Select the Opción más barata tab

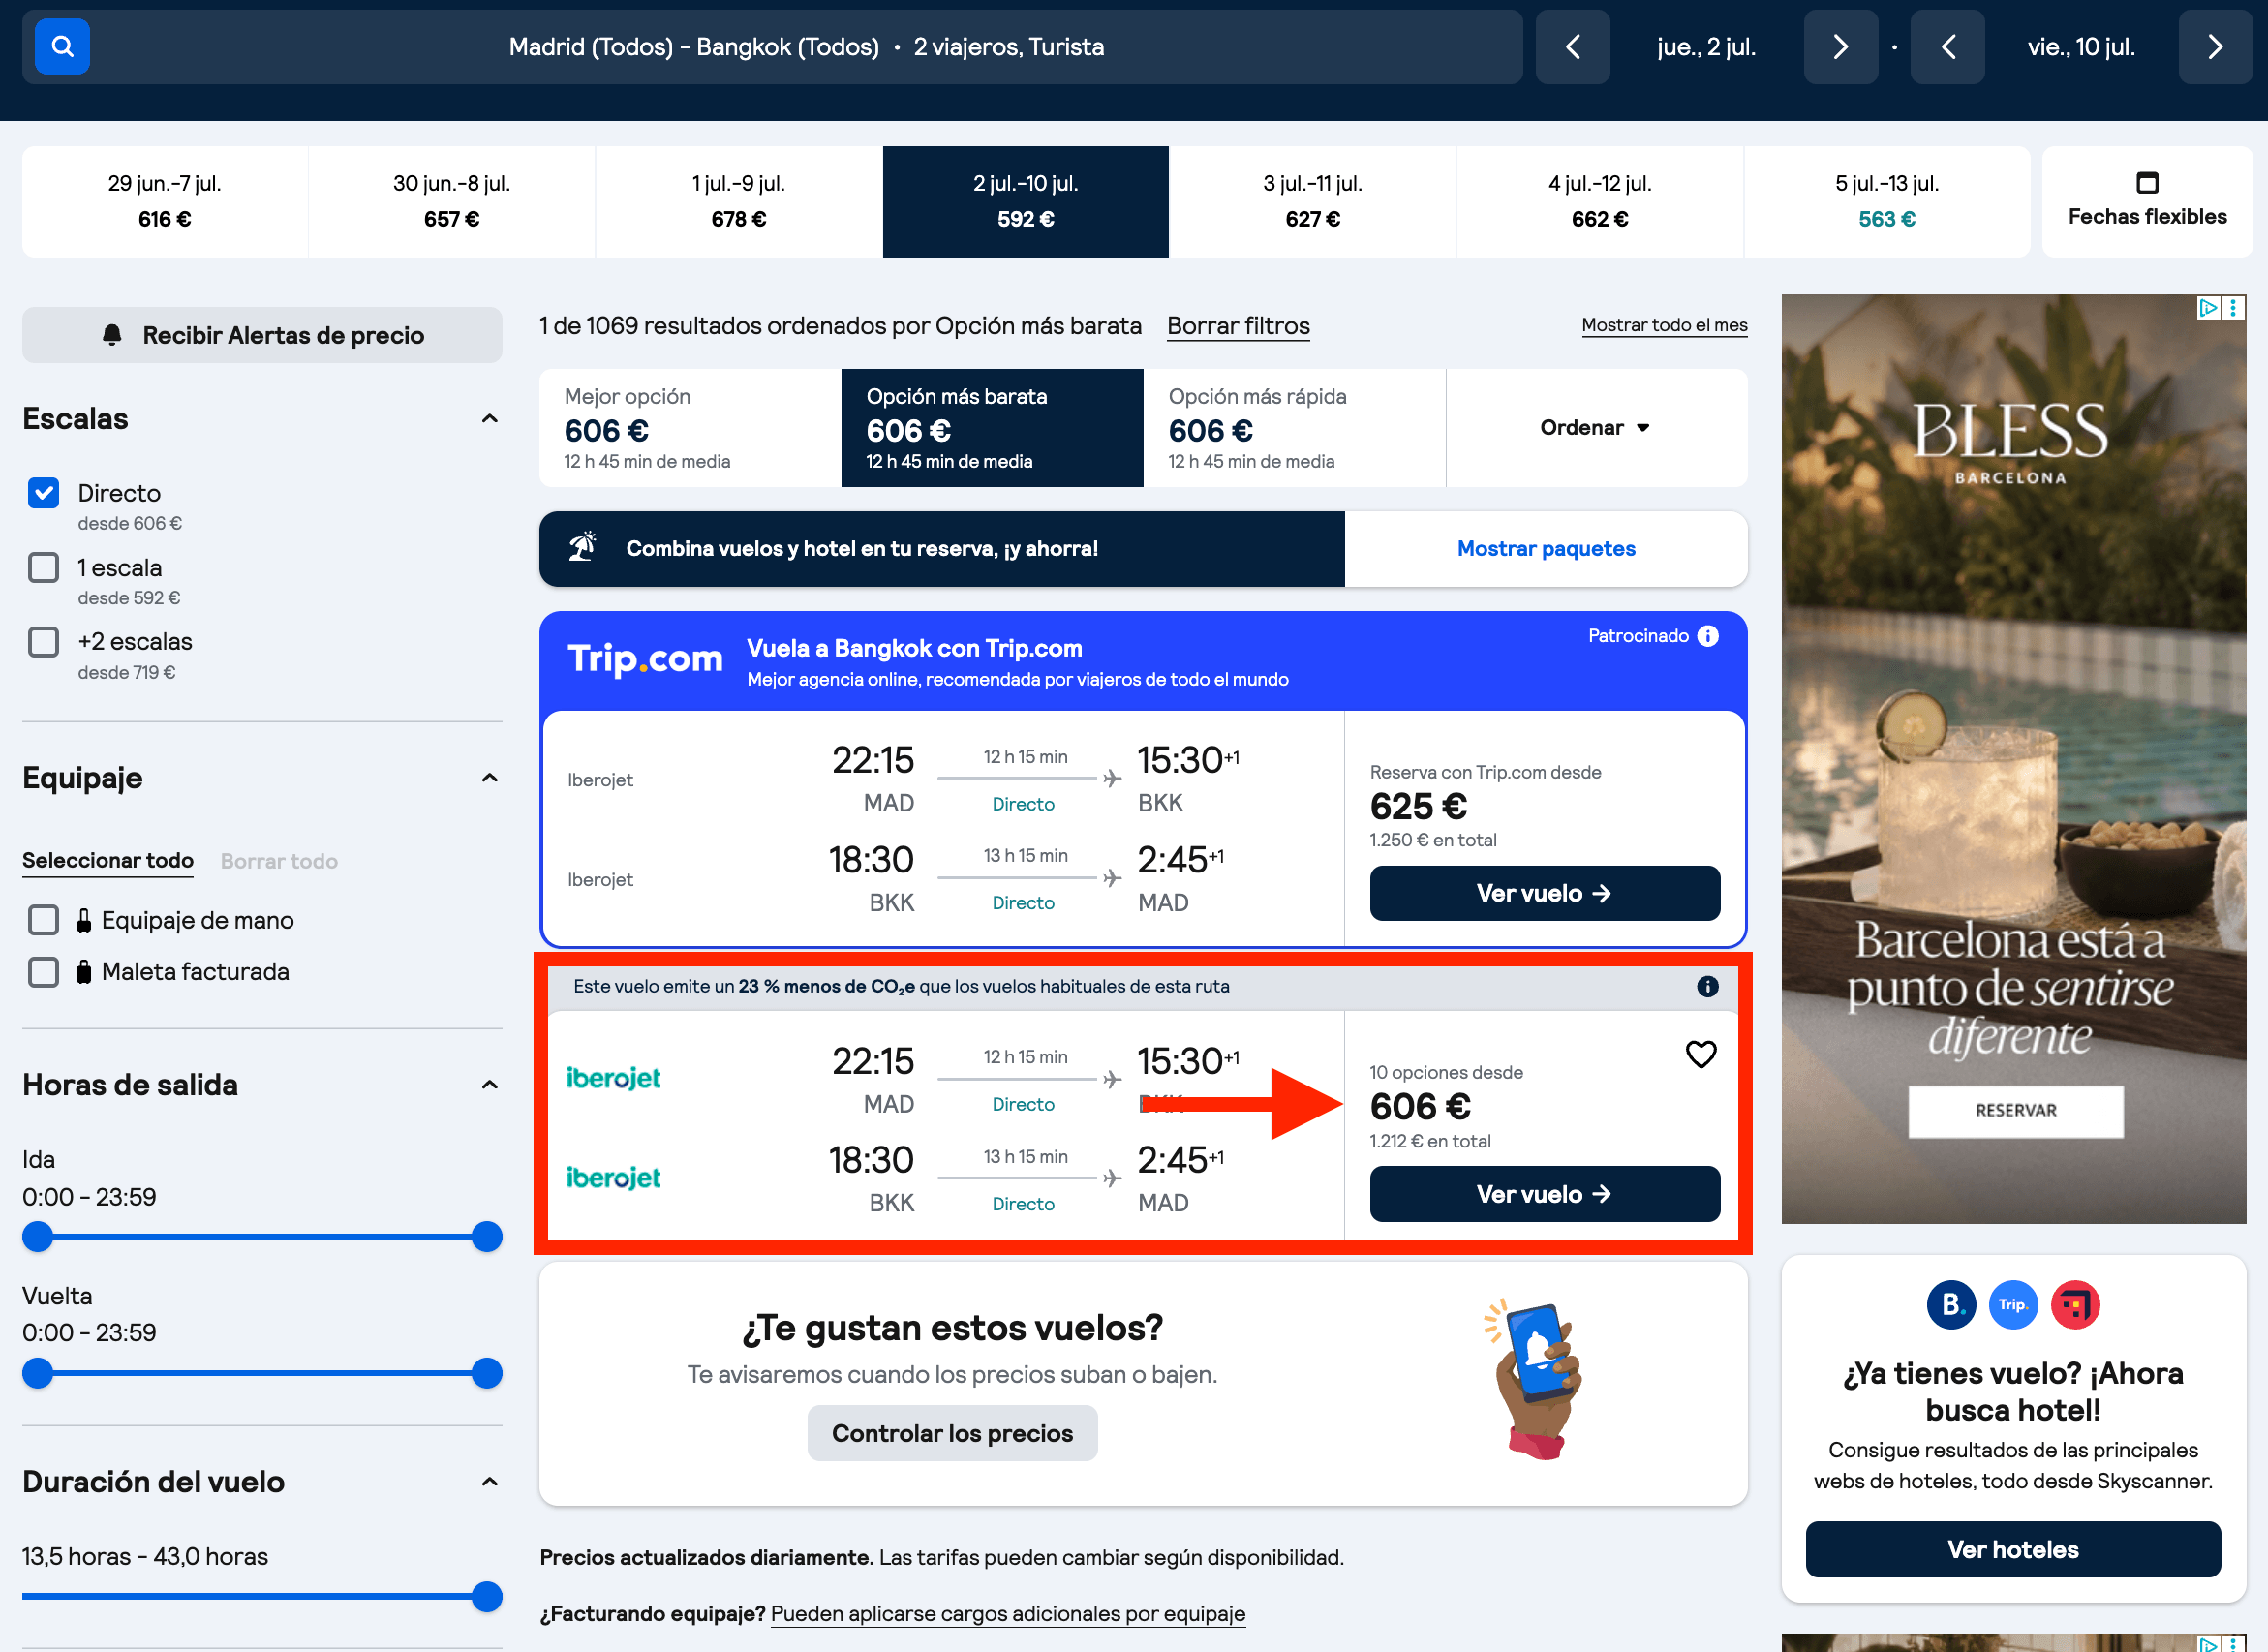point(992,428)
